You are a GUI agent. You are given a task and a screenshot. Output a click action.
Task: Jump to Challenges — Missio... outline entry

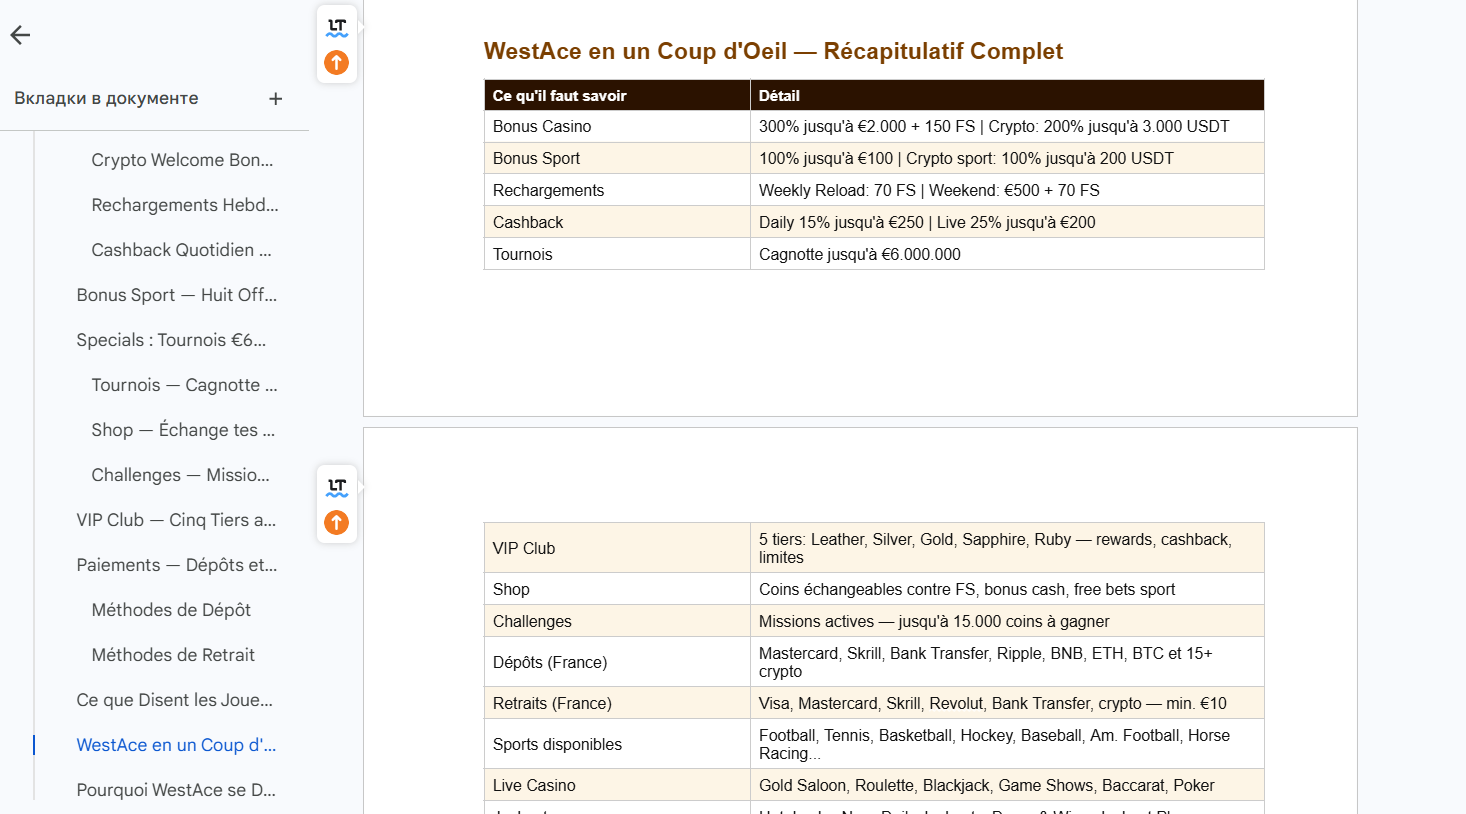point(180,475)
